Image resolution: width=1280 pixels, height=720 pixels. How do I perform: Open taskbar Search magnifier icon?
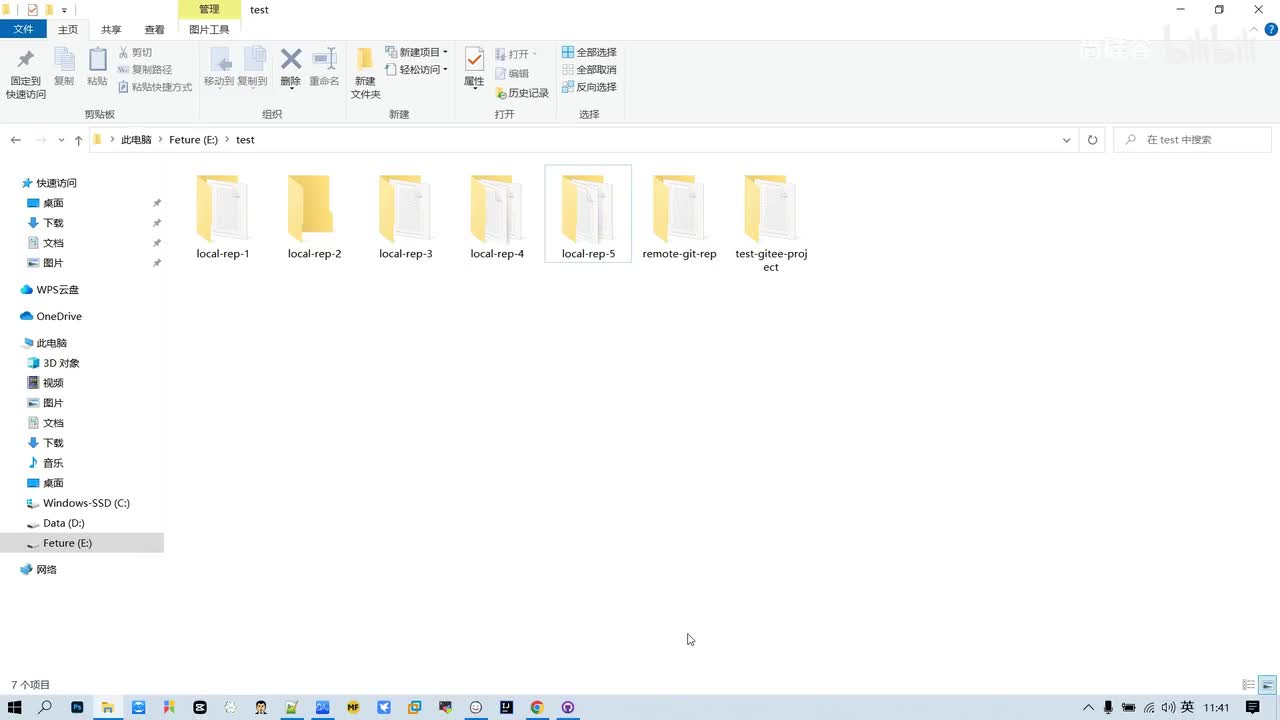(45, 707)
